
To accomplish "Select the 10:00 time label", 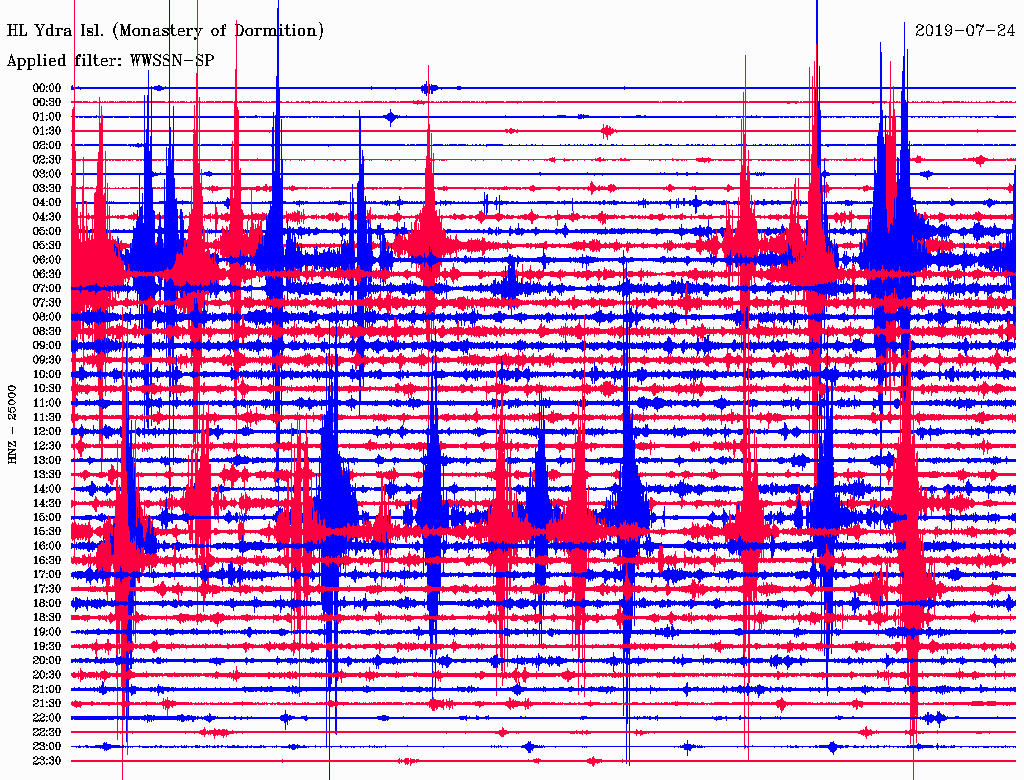I will (x=47, y=374).
